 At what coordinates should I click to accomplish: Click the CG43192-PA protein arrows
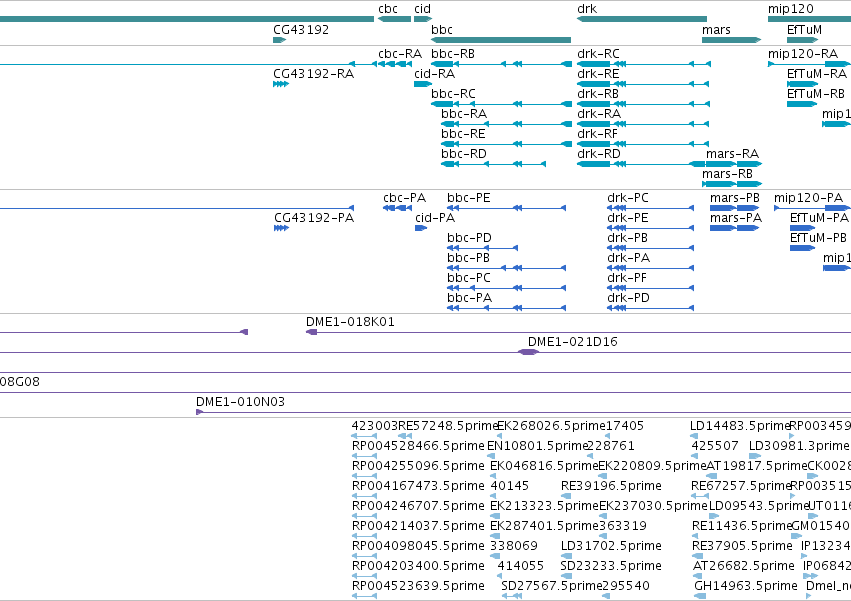click(x=281, y=228)
